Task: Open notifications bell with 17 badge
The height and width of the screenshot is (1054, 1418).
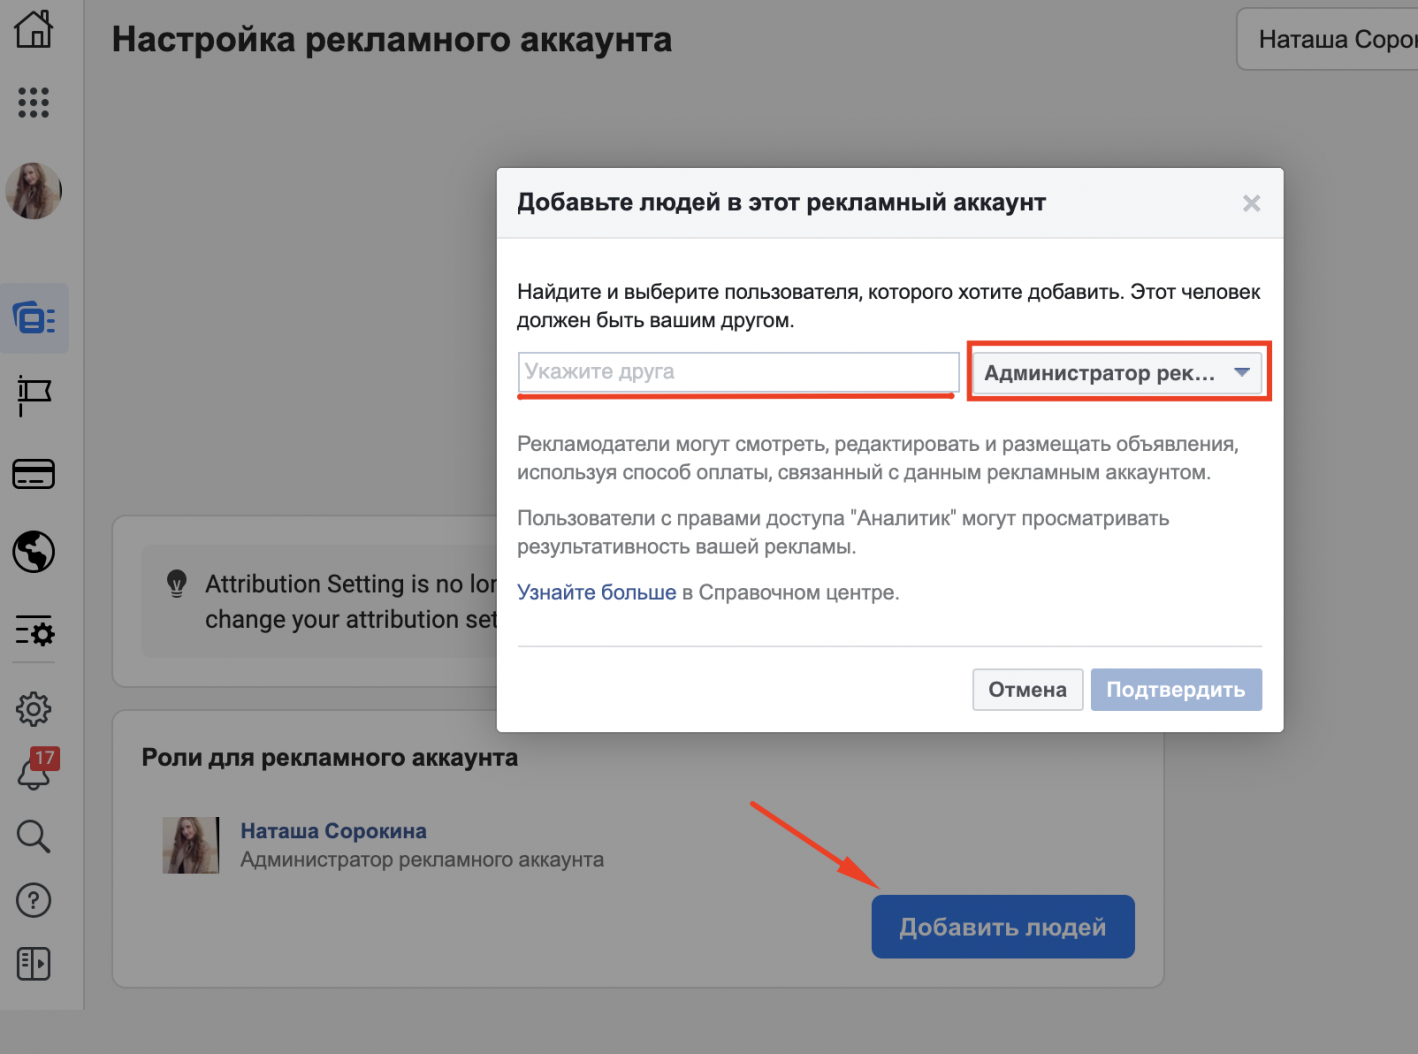Action: coord(37,769)
